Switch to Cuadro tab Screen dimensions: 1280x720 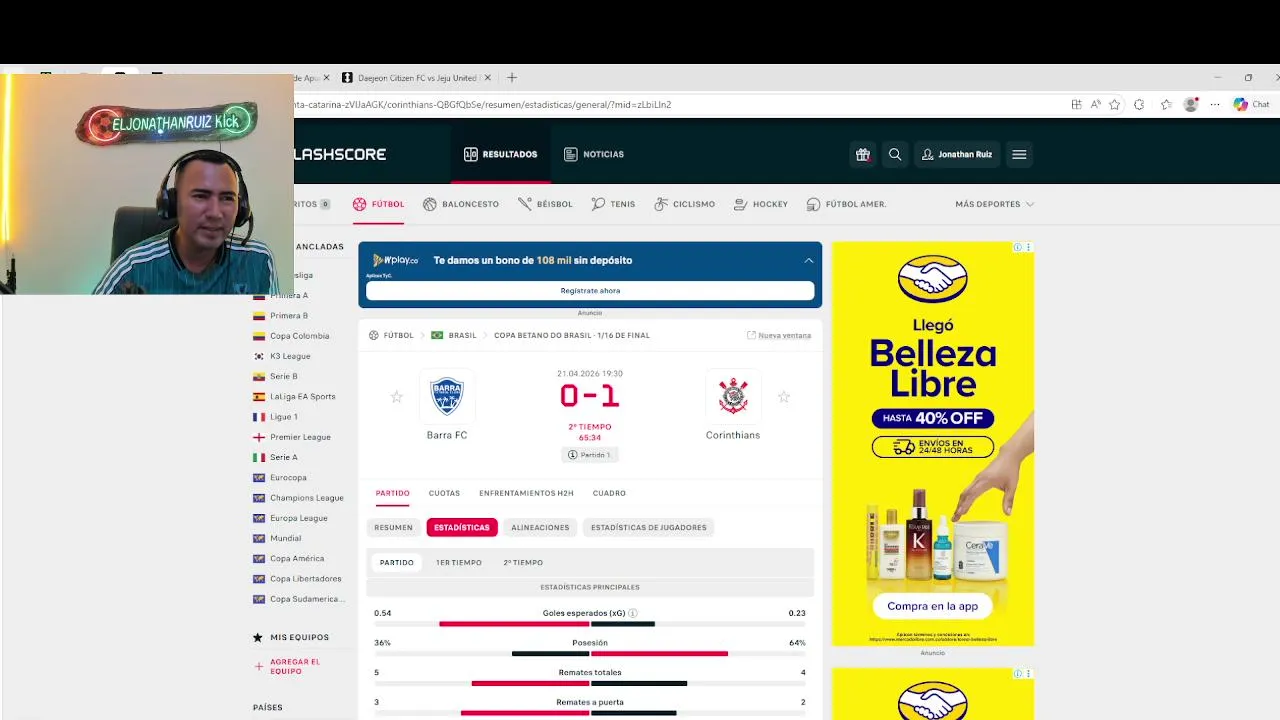click(x=609, y=493)
